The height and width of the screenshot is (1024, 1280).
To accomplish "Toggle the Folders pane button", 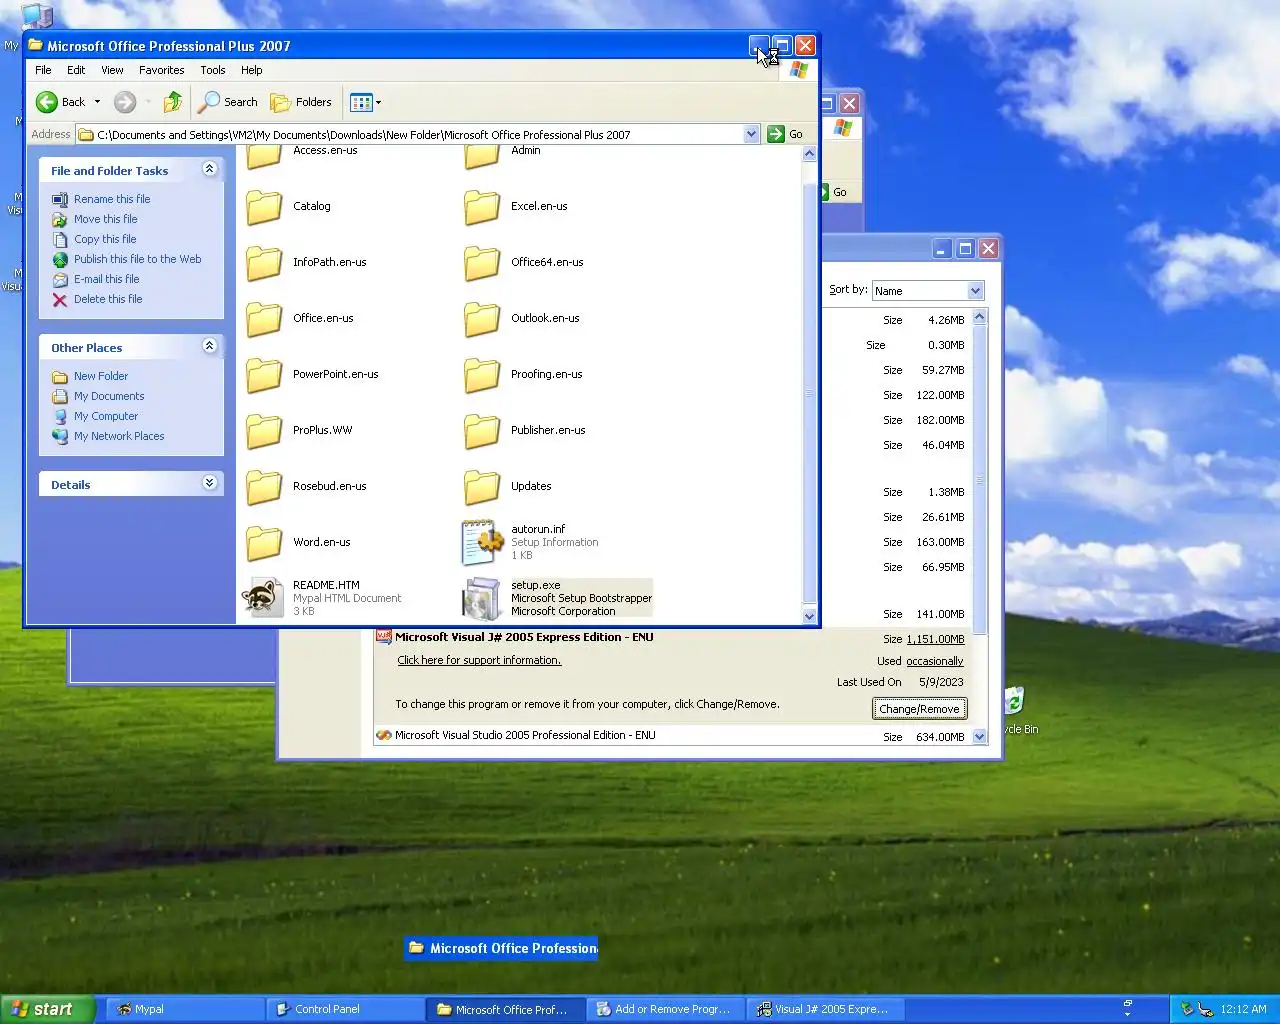I will [x=301, y=102].
